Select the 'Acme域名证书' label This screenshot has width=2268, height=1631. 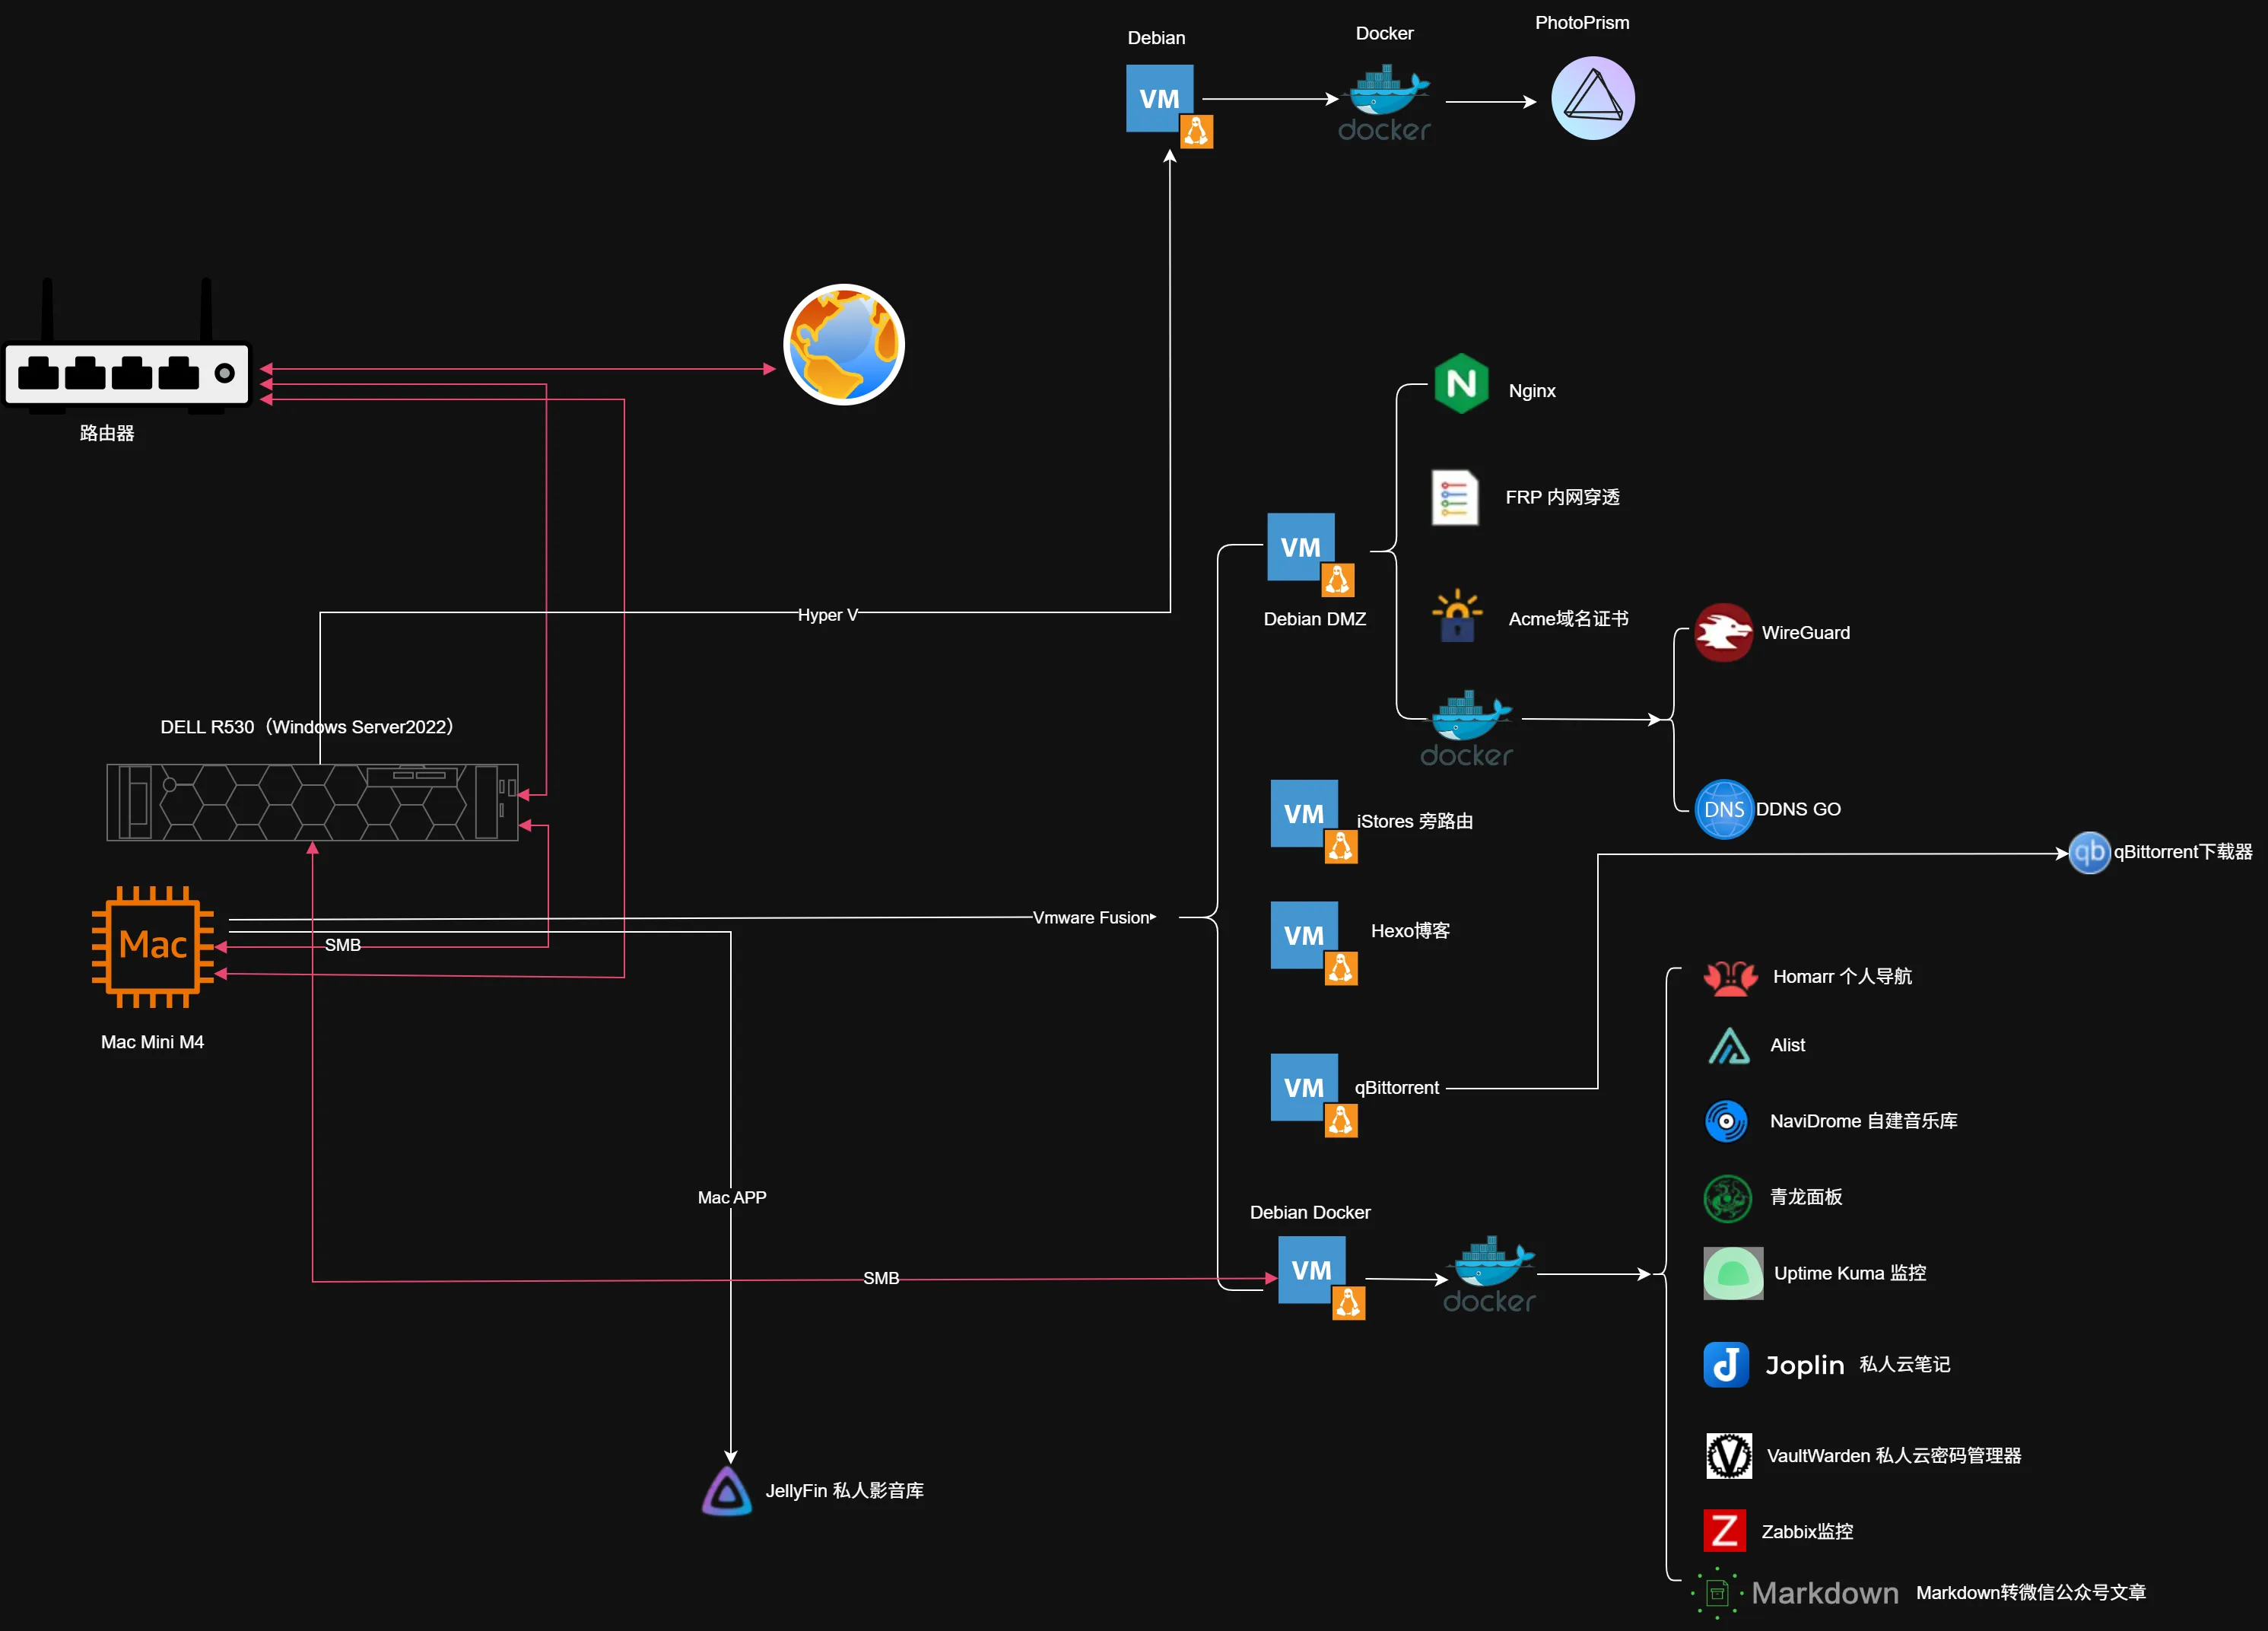tap(1569, 619)
